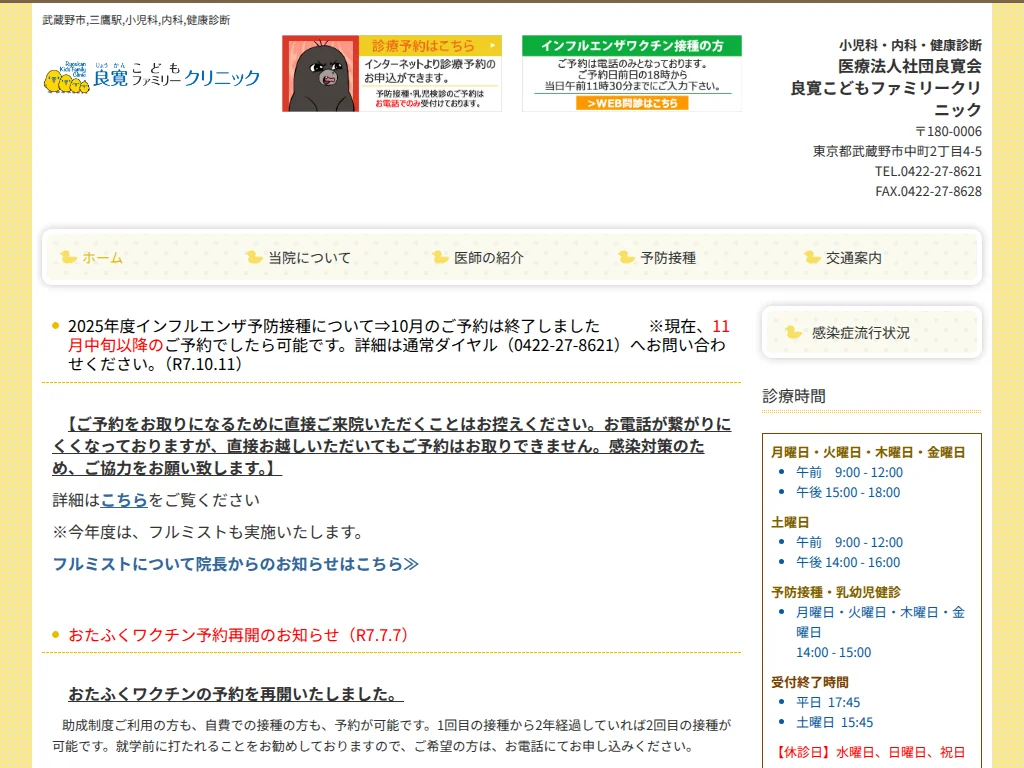The image size is (1024, 768).
Task: Click duck icon beside 当院について
Action: [254, 257]
